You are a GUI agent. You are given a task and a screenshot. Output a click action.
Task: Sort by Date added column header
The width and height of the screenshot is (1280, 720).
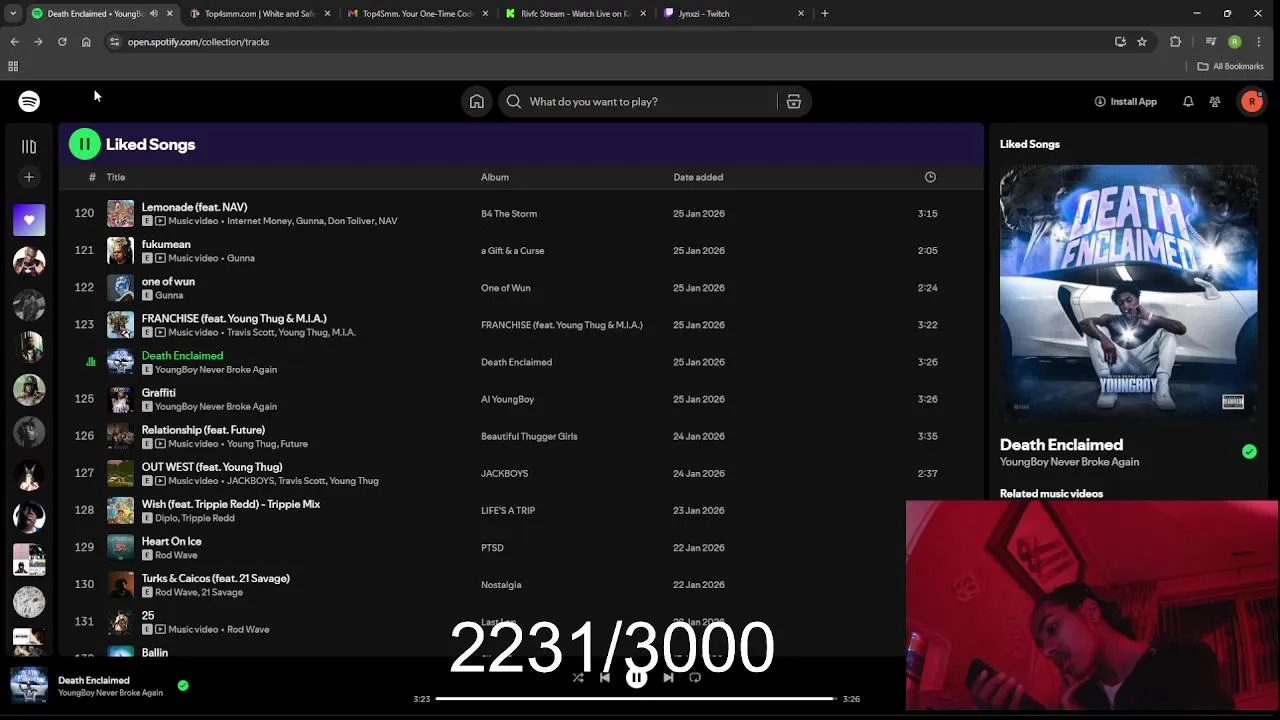[x=698, y=177]
